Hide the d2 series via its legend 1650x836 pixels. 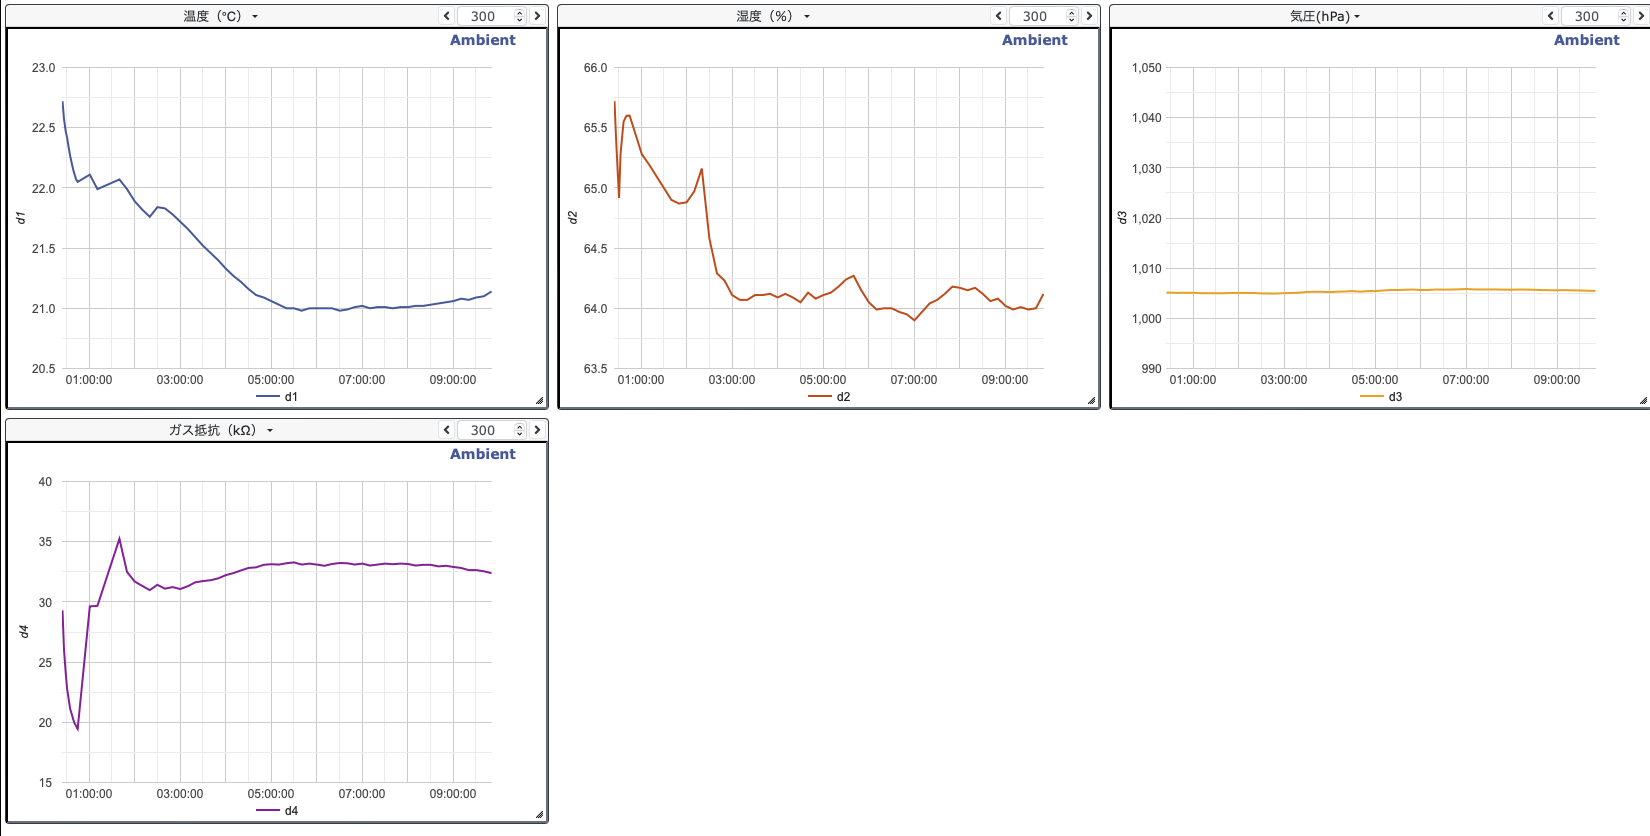tap(830, 397)
